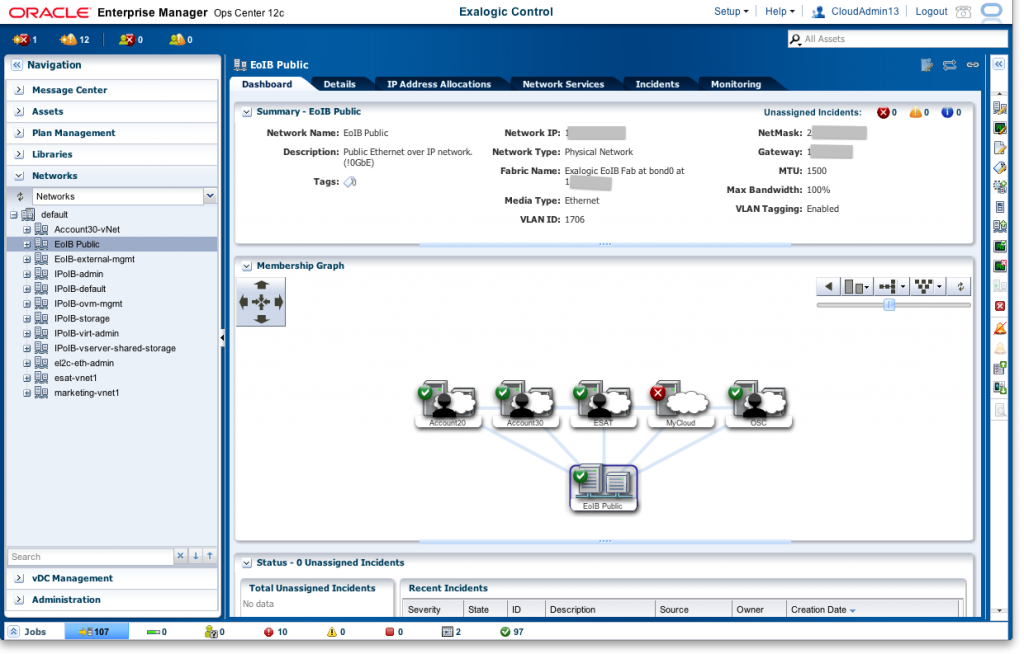Select the Account20 node in the graph

tap(448, 404)
